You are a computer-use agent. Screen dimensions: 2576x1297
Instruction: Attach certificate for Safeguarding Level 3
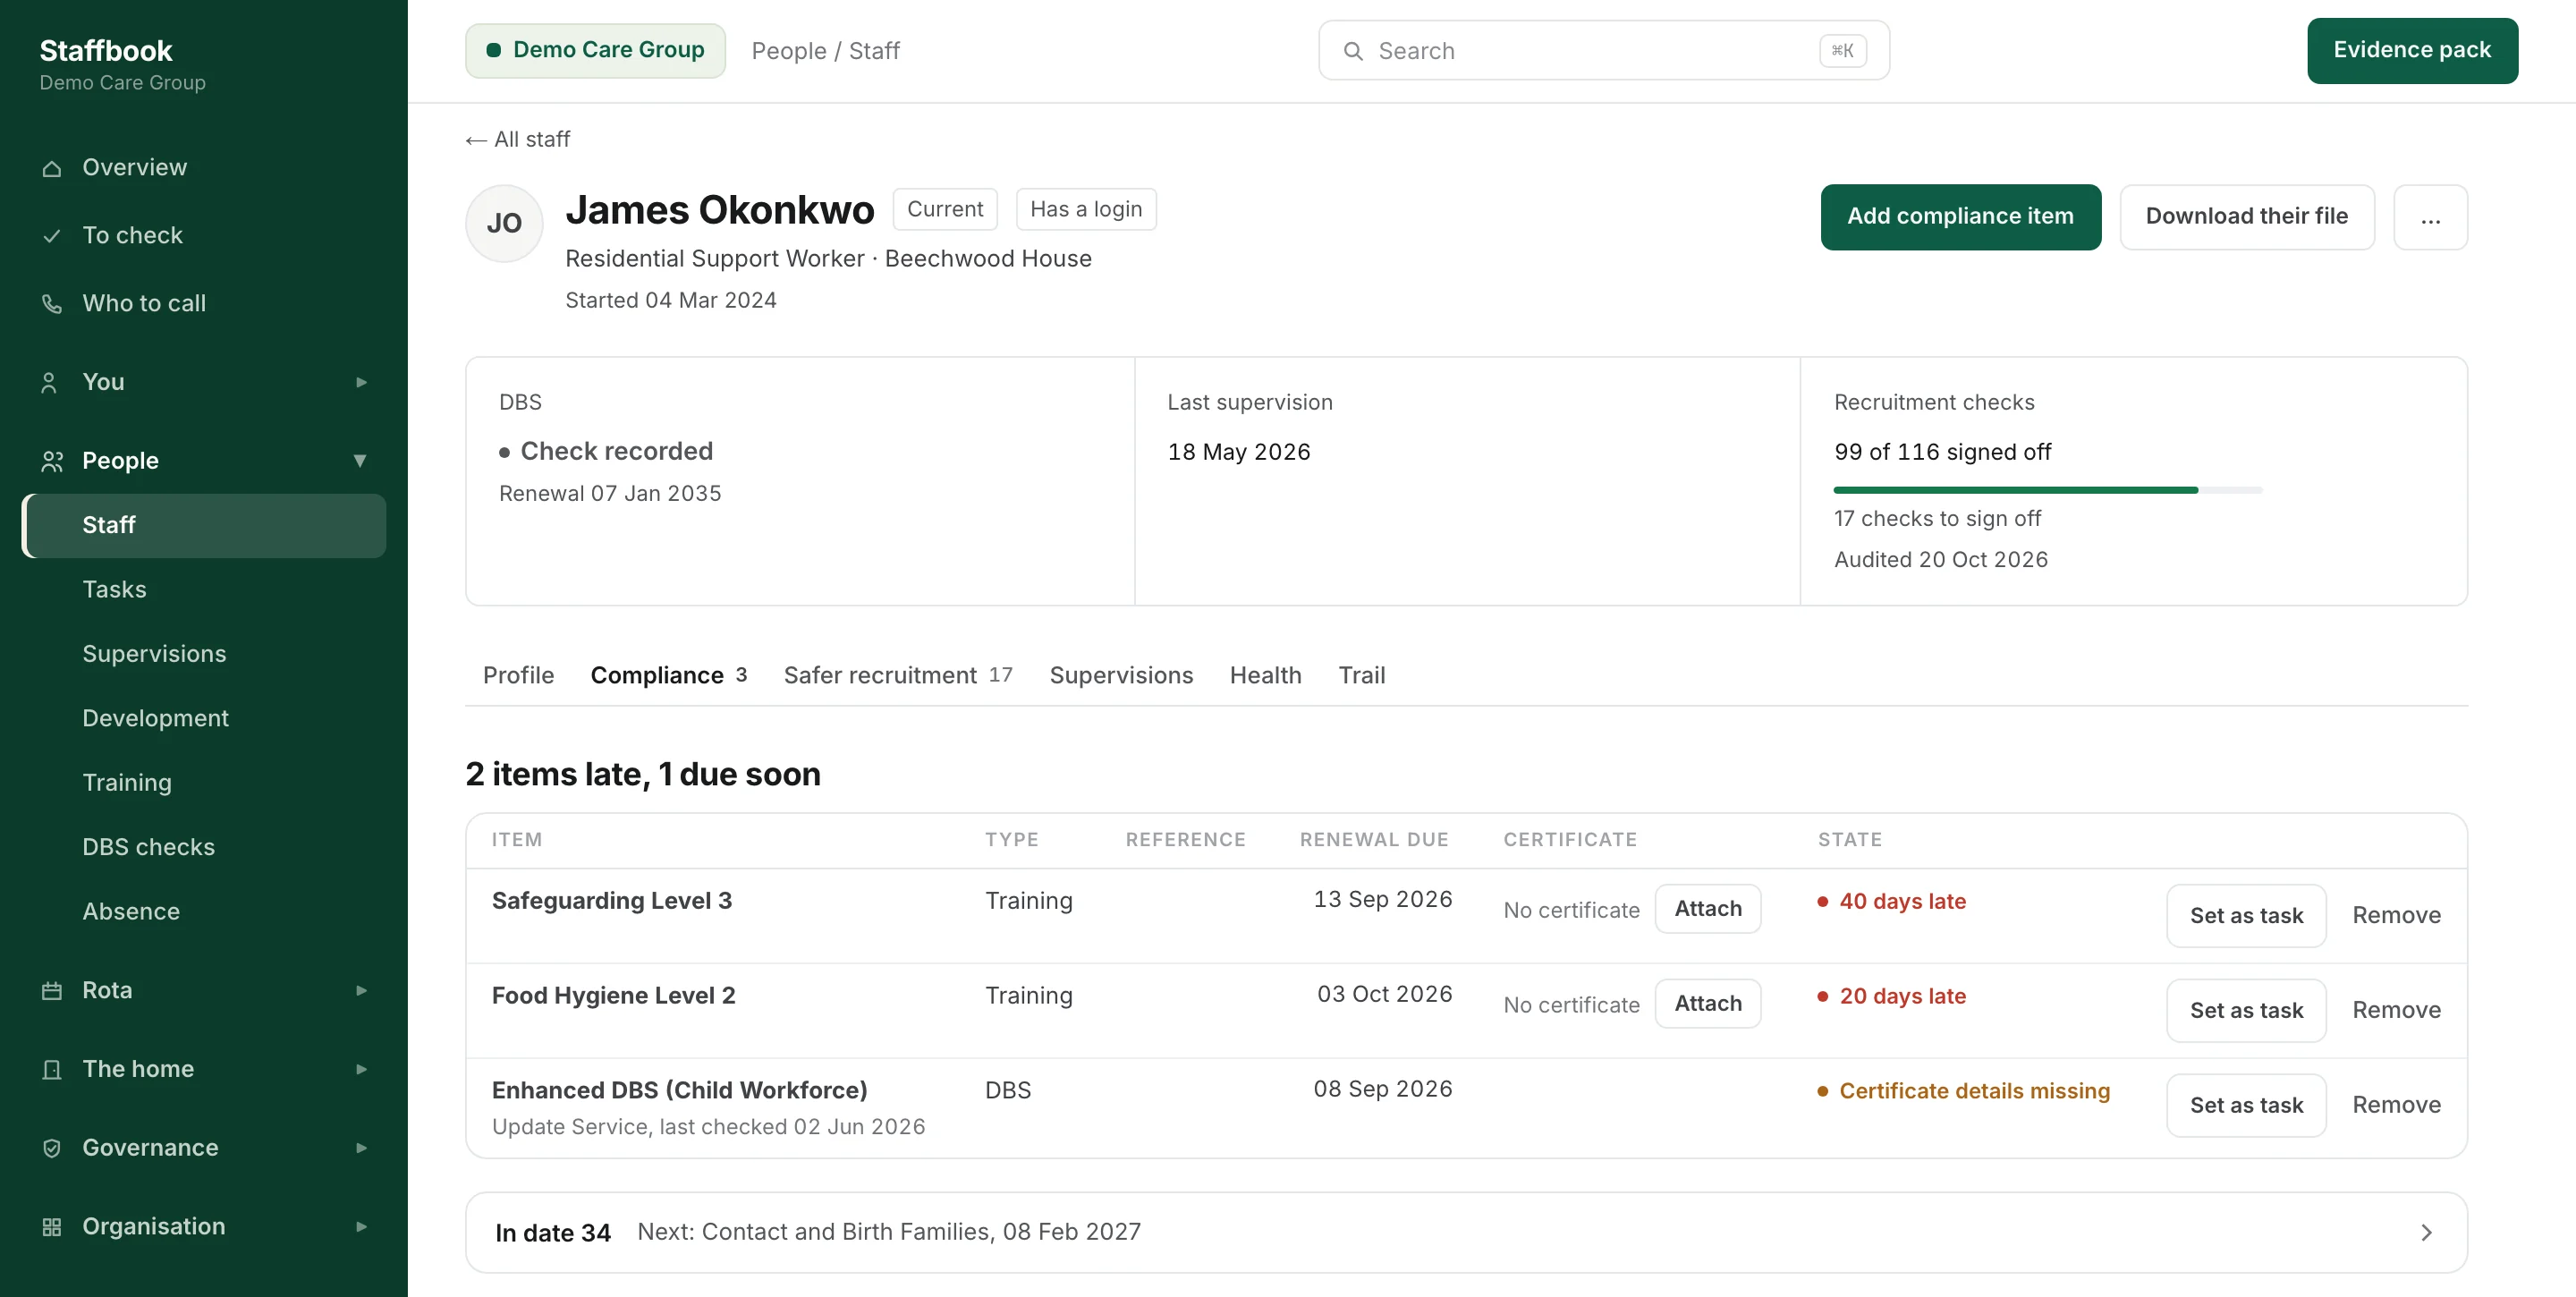click(1708, 909)
